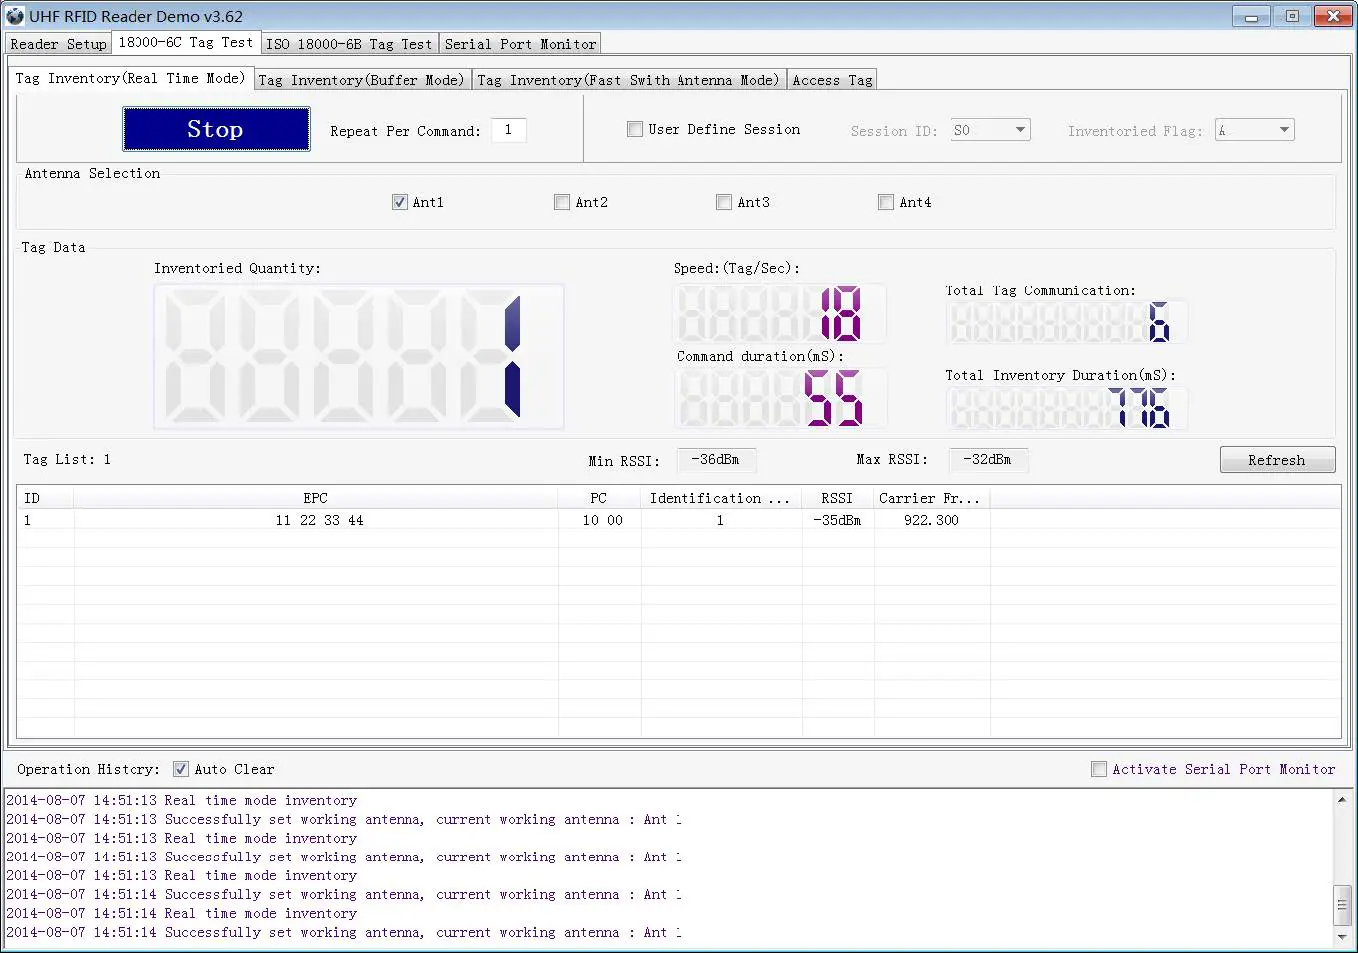Viewport: 1358px width, 953px height.
Task: Open the Access Tag tab
Action: tap(832, 79)
